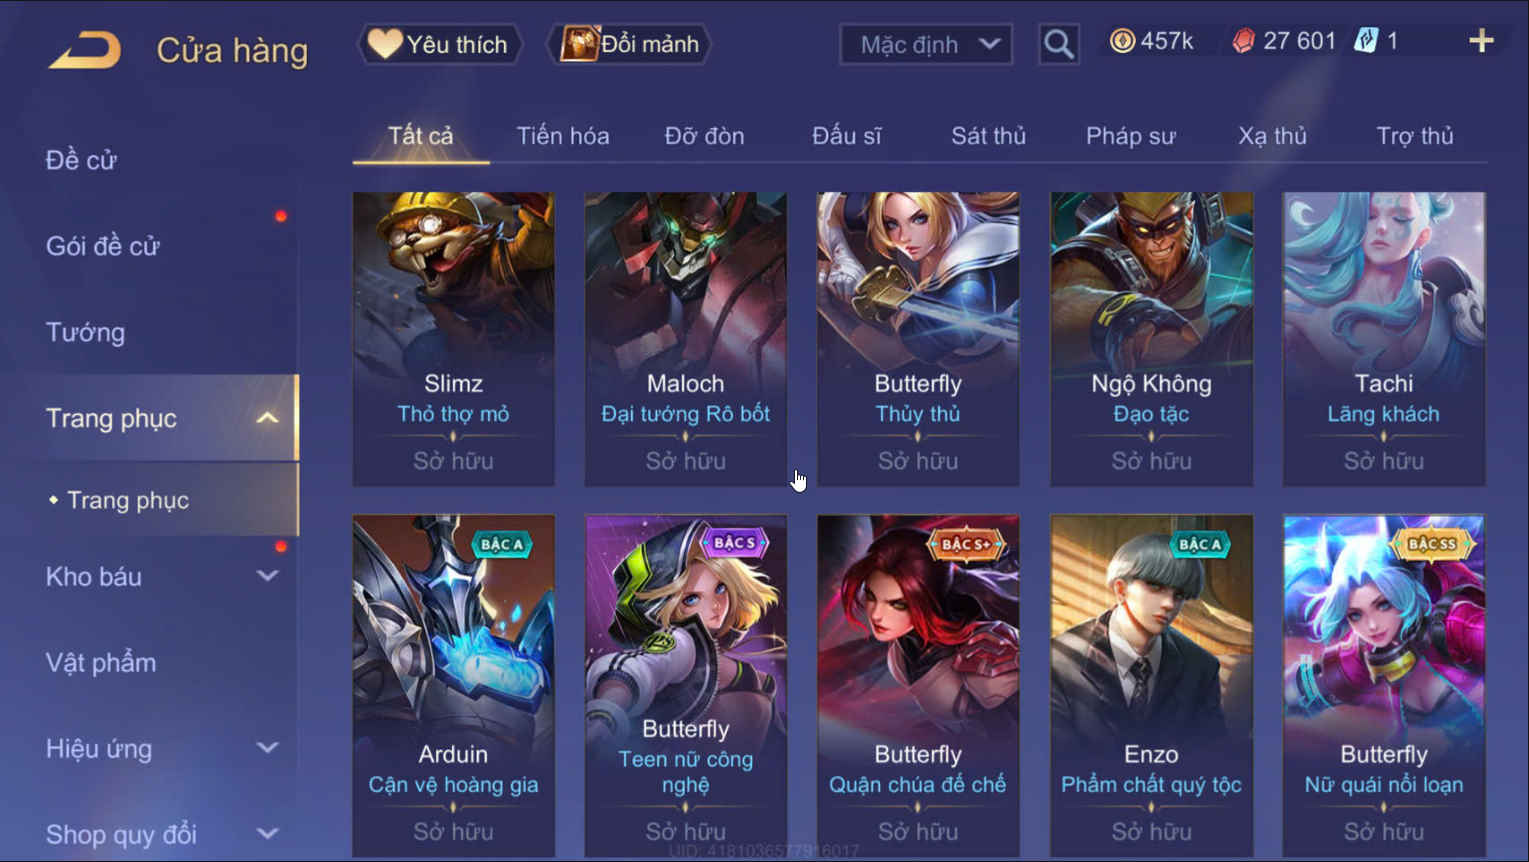
Task: Expand the Shop quy đổi section
Action: click(267, 834)
